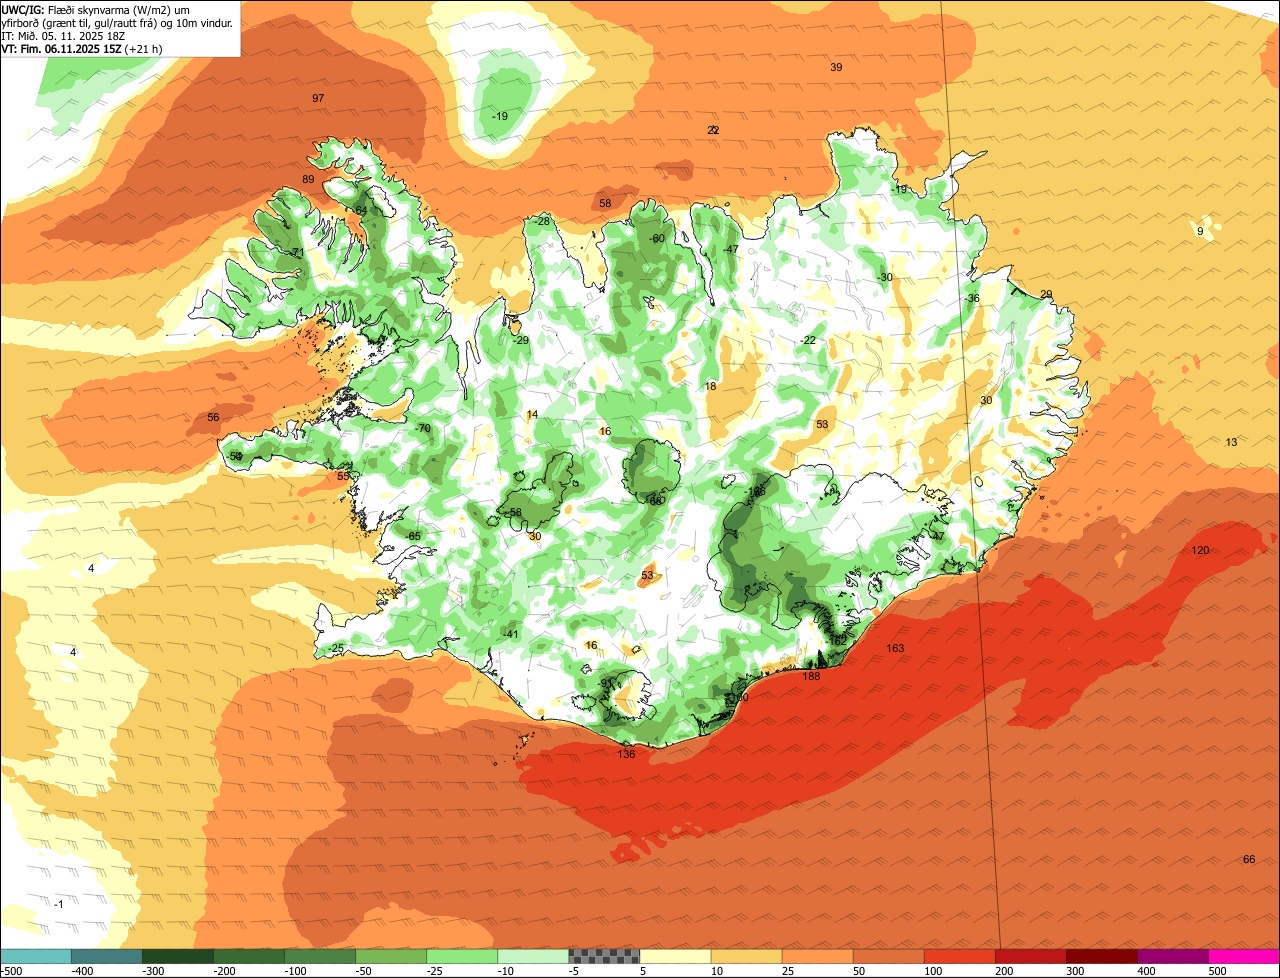Viewport: 1280px width, 978px height.
Task: Click the map value -30
Action: pos(884,277)
